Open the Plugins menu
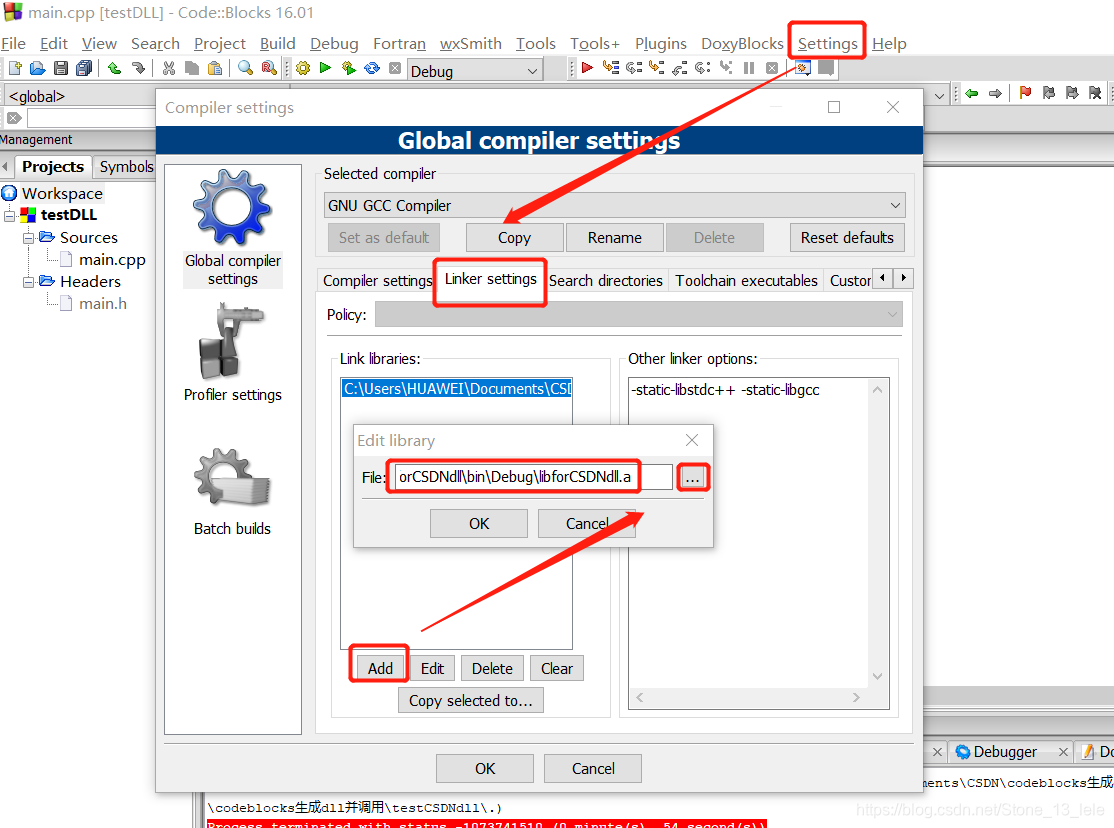Image resolution: width=1114 pixels, height=828 pixels. tap(660, 43)
